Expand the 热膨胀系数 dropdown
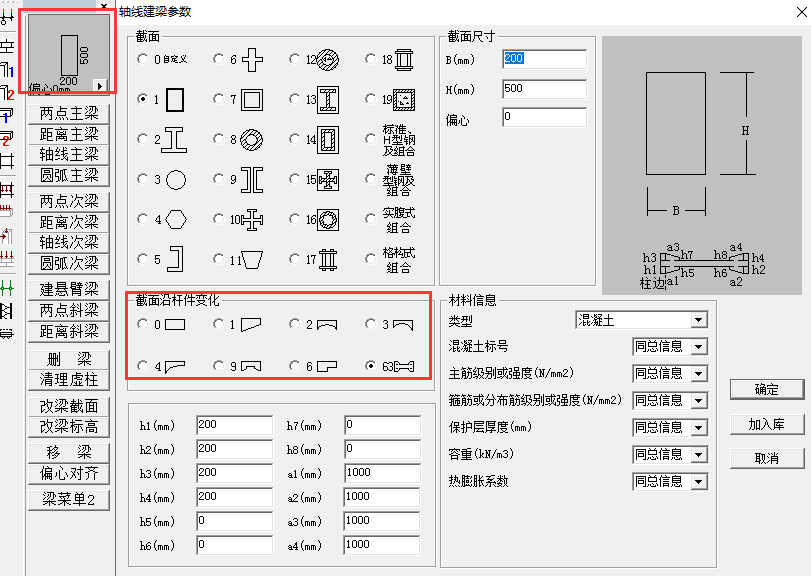Viewport: 811px width, 576px height. point(699,481)
